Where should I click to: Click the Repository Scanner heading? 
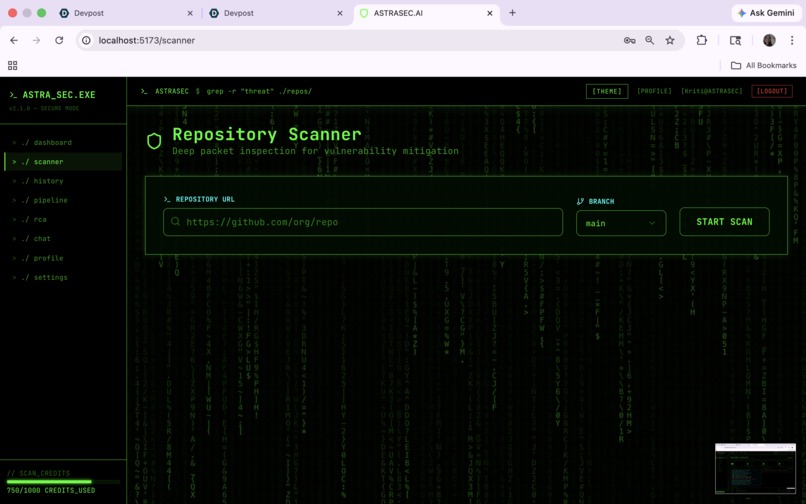267,134
